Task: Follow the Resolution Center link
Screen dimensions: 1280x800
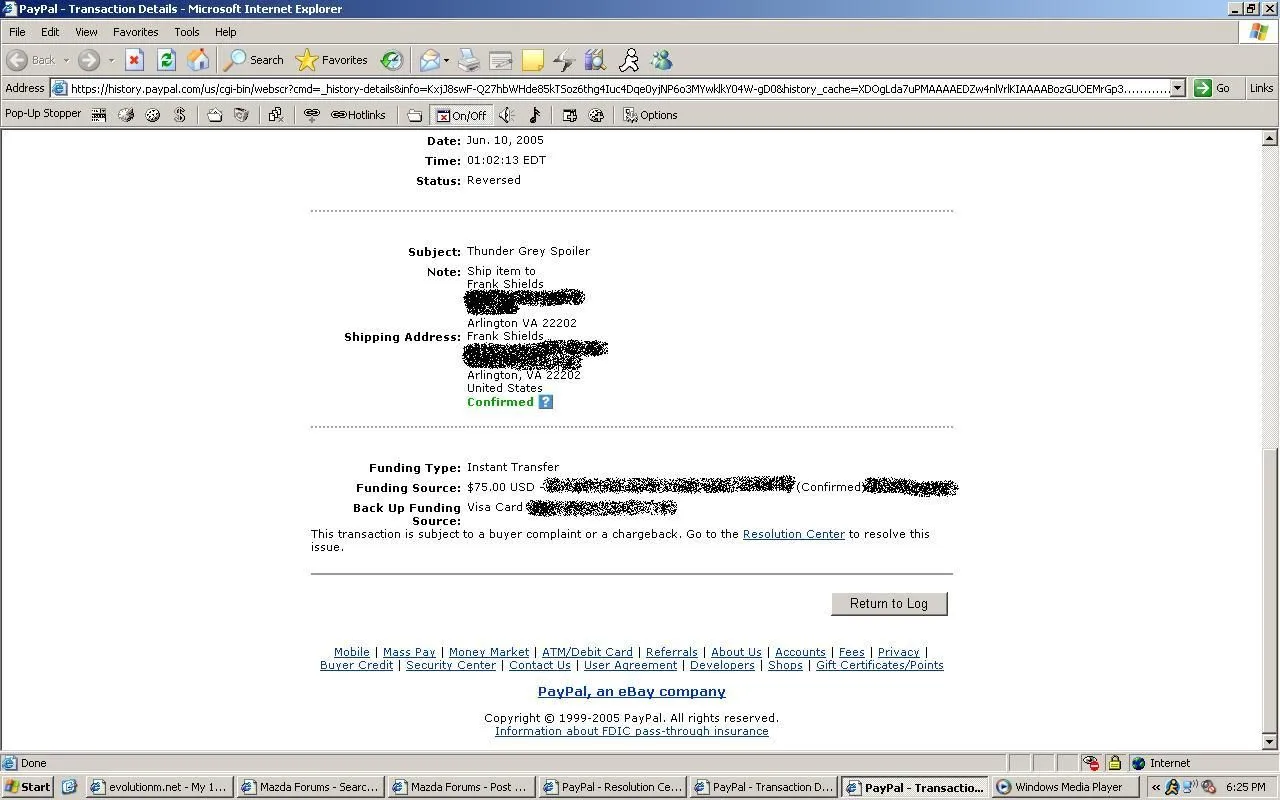Action: [x=793, y=534]
